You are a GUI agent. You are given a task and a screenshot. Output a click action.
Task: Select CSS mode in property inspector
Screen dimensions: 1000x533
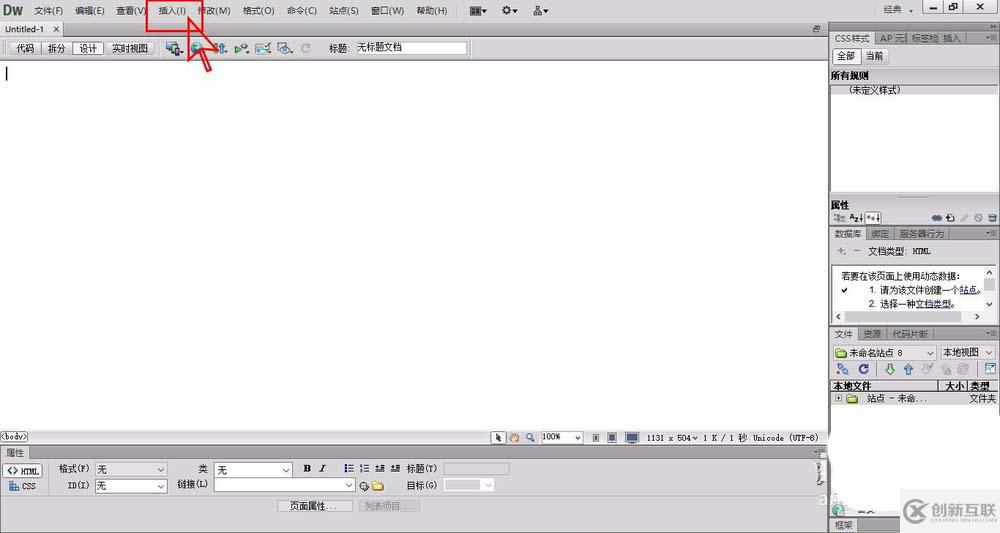[x=23, y=486]
